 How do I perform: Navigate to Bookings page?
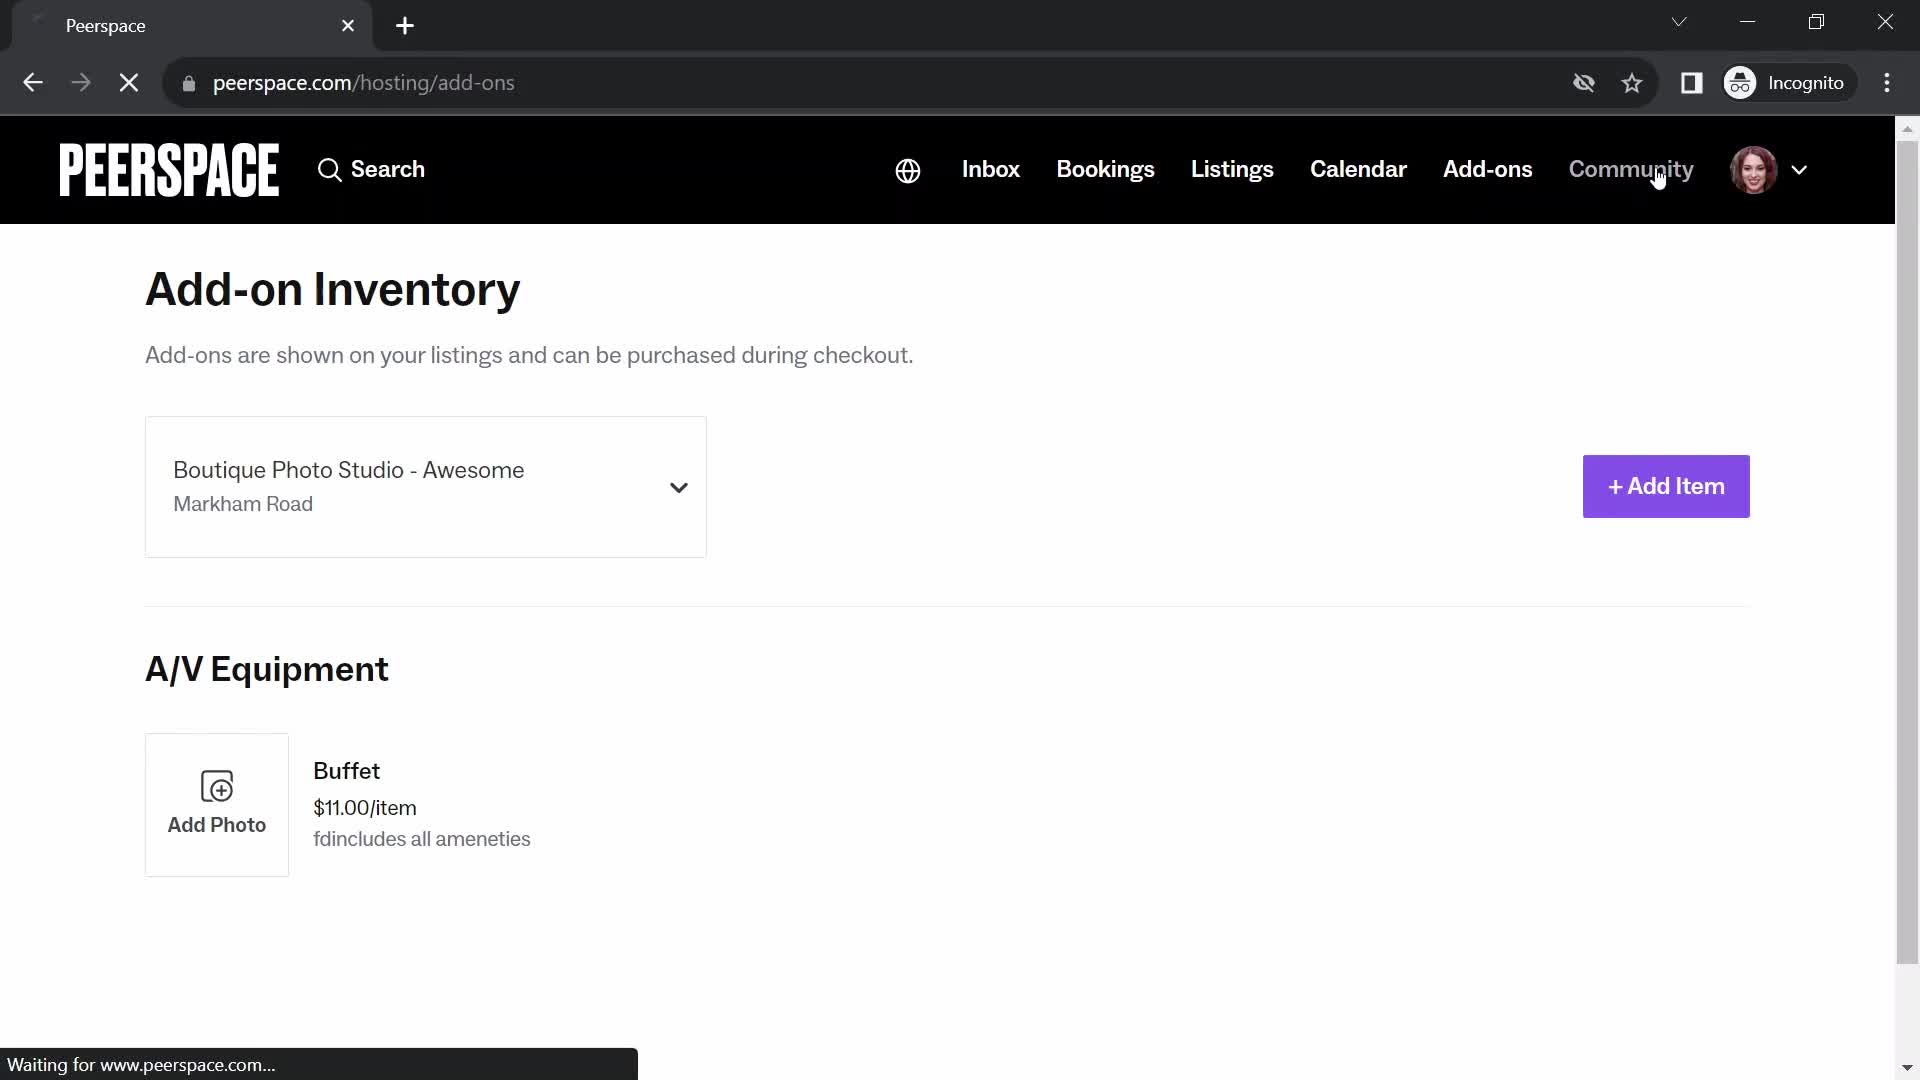click(1105, 169)
